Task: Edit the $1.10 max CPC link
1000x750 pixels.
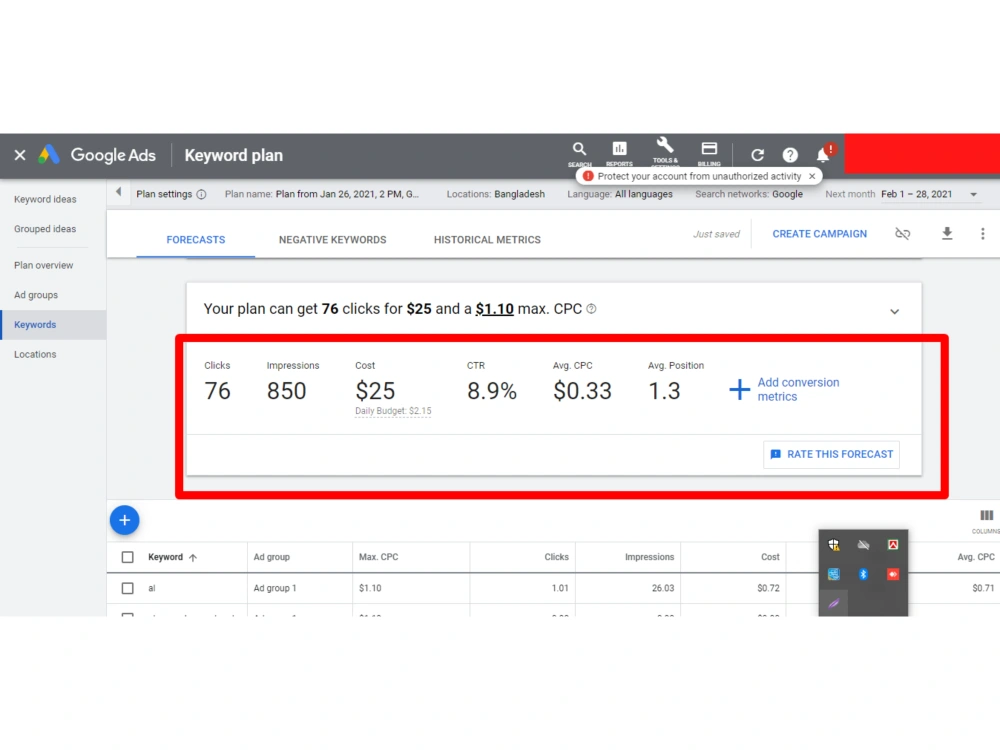Action: 494,309
